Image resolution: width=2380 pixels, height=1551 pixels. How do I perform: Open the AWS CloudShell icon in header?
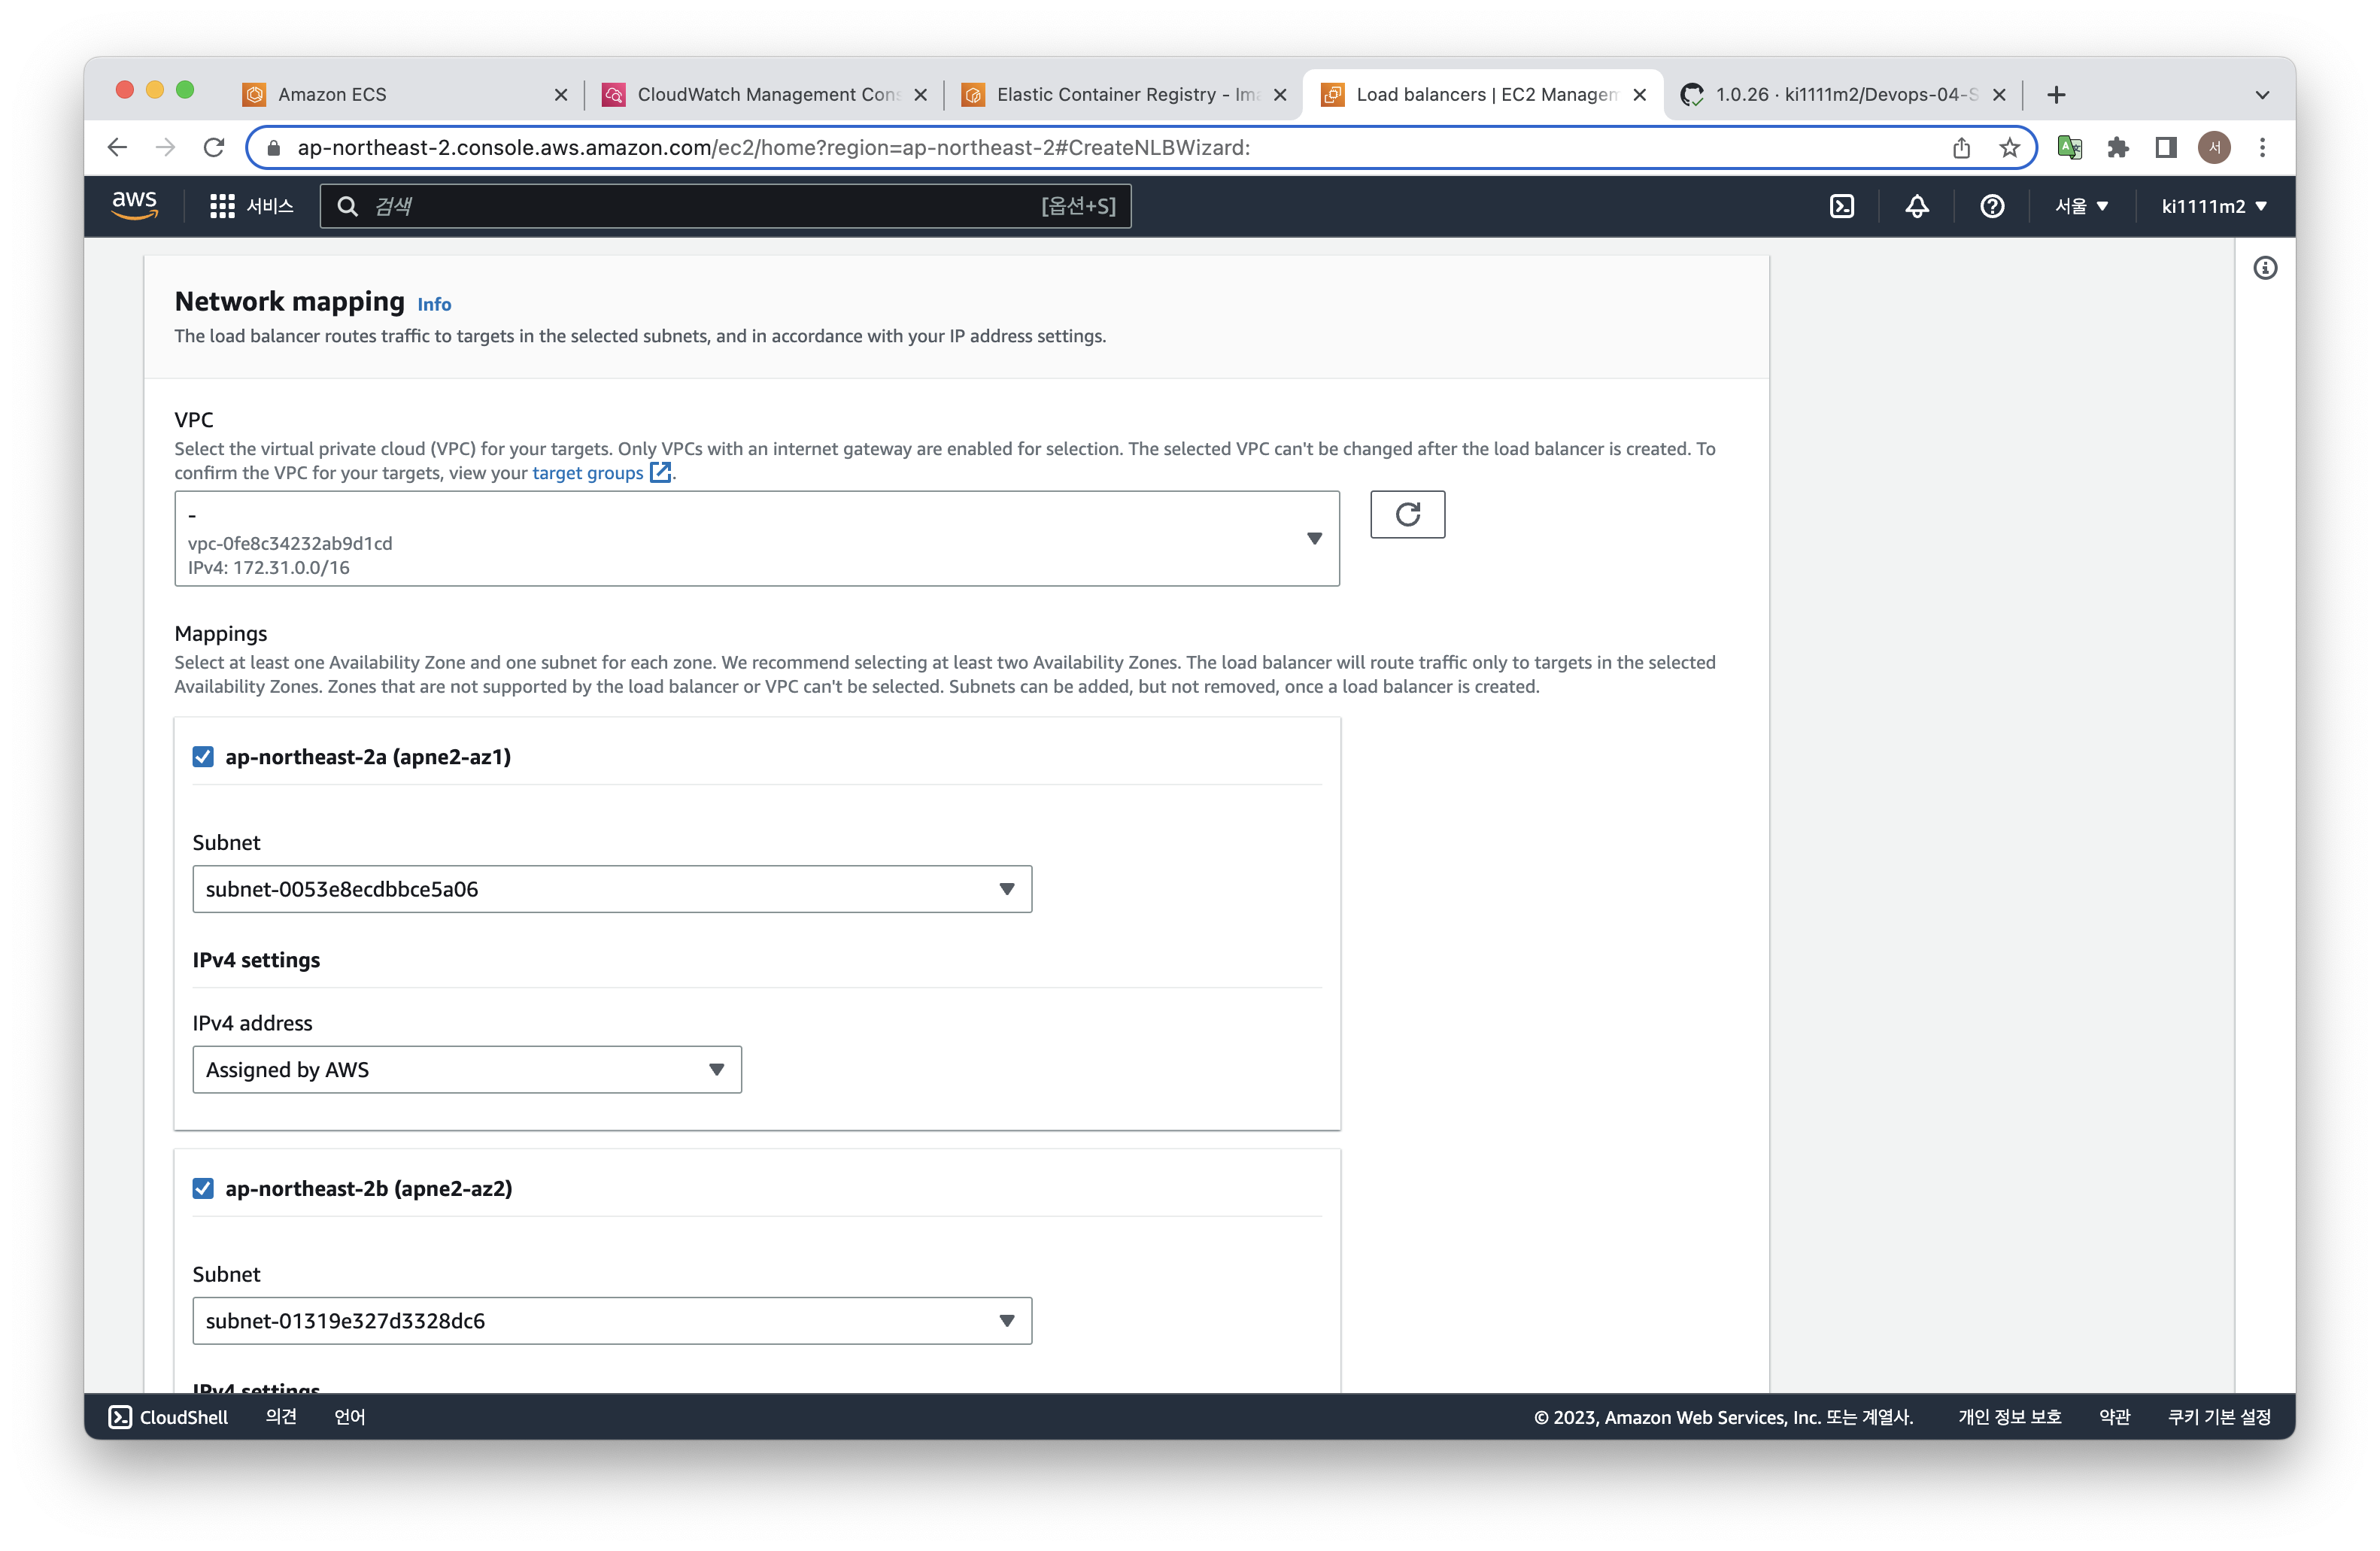tap(1841, 206)
